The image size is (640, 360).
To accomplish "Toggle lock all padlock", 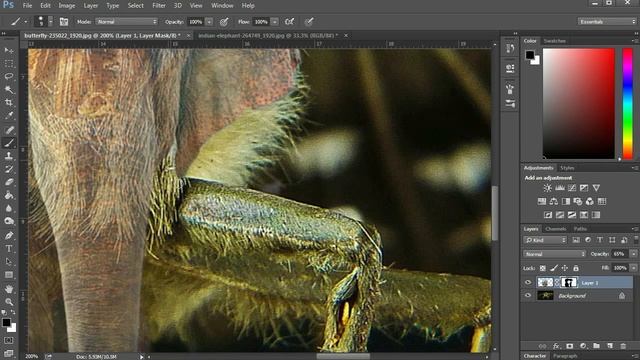I will (x=576, y=268).
